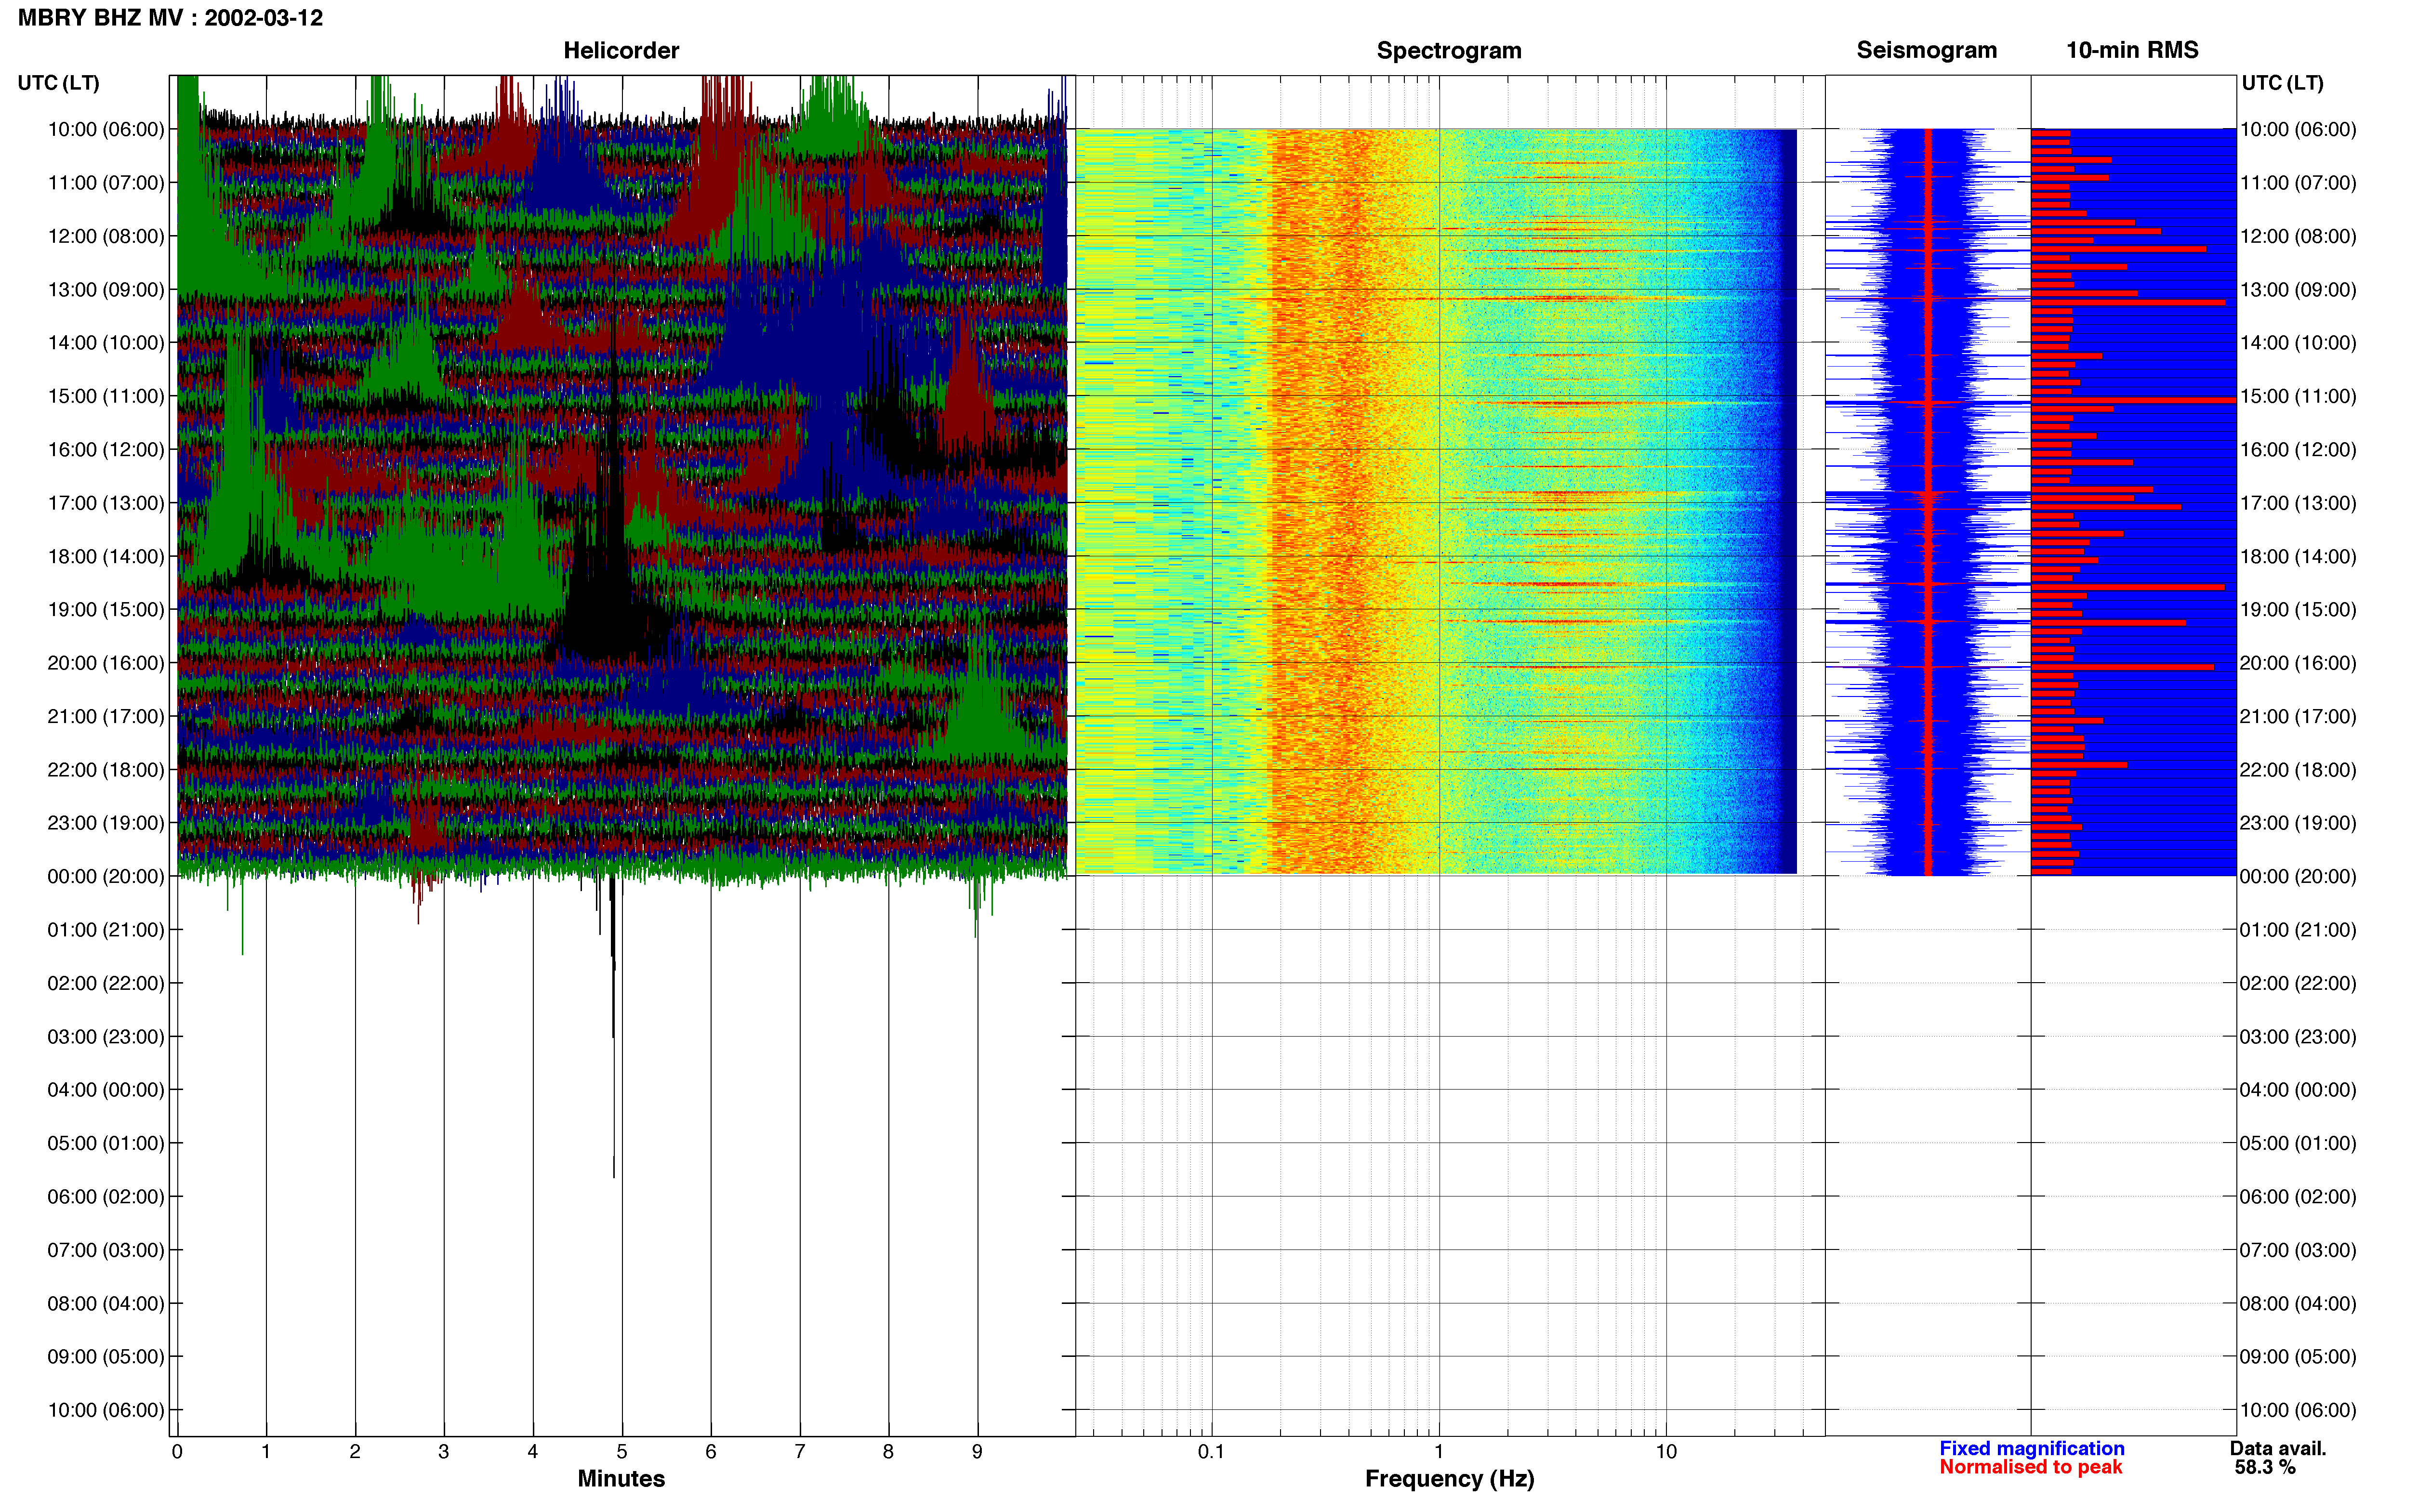The width and height of the screenshot is (2418, 1512).
Task: Click the "Minutes" axis label
Action: coord(621,1478)
